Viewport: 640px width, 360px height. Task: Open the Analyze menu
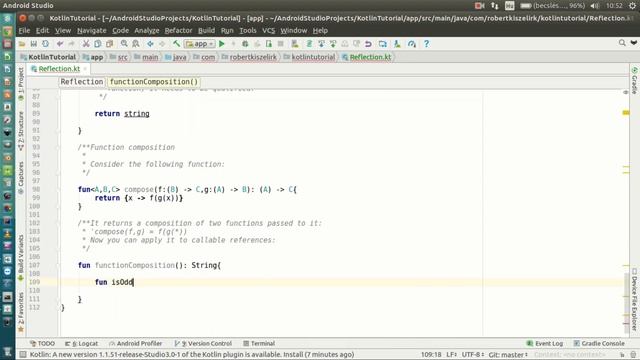[147, 31]
